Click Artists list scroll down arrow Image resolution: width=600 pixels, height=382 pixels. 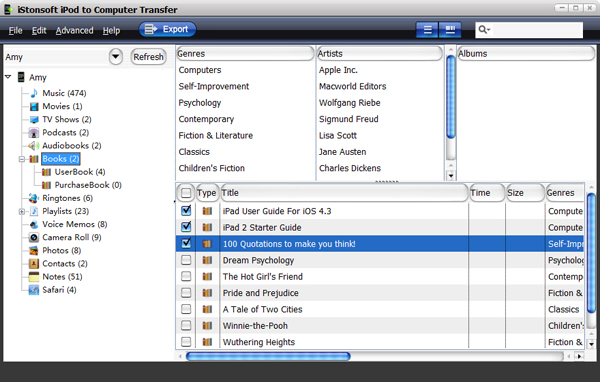(x=451, y=176)
